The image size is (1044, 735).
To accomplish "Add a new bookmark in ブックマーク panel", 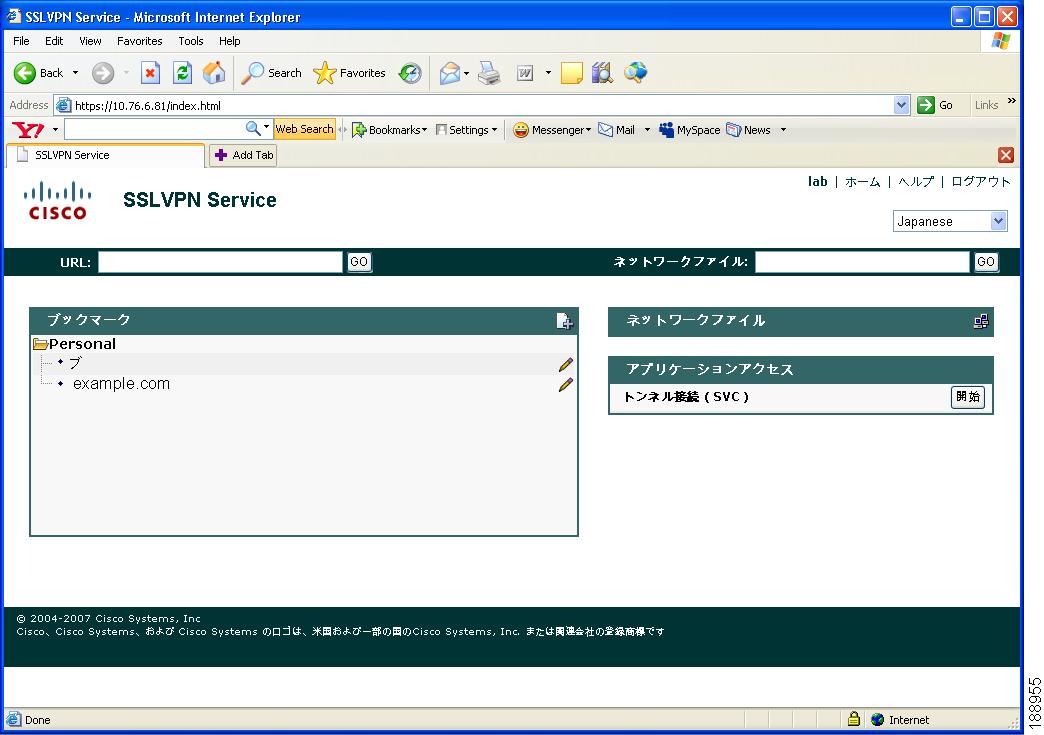I will click(564, 322).
